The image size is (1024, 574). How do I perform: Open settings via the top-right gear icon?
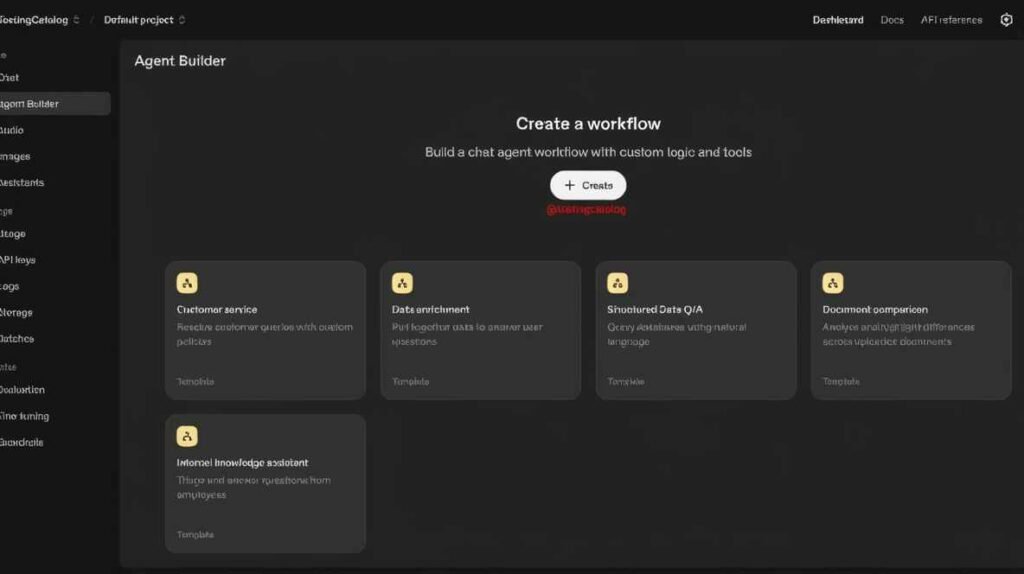1006,20
